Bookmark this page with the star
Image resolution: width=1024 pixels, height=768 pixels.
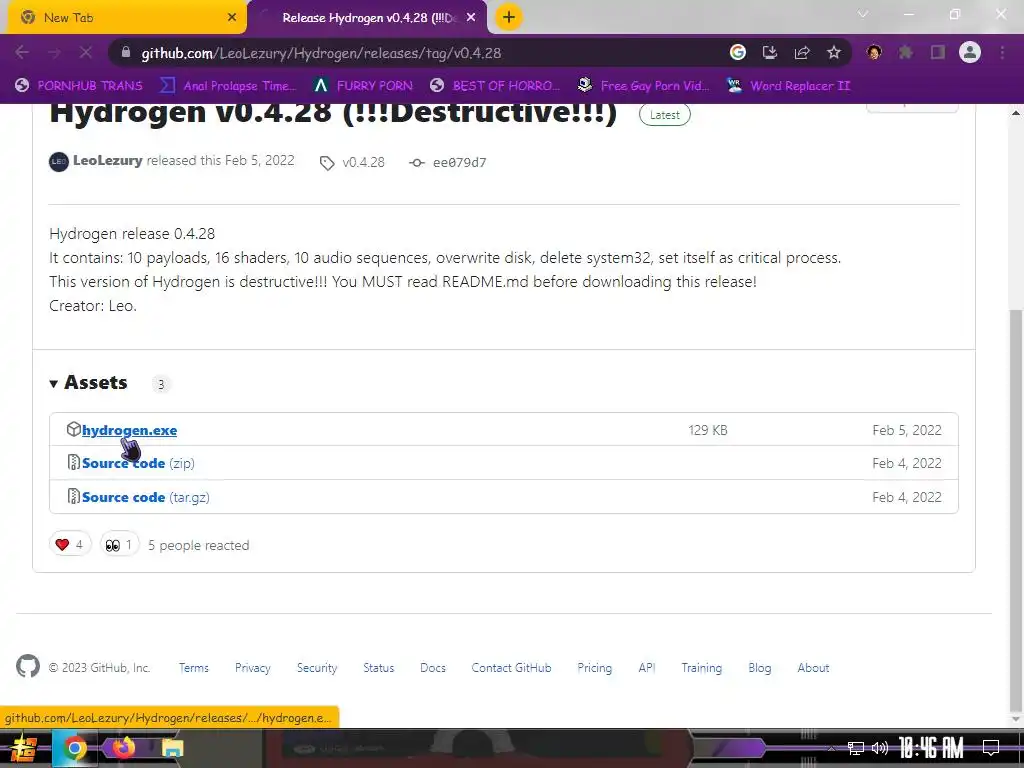coord(834,52)
